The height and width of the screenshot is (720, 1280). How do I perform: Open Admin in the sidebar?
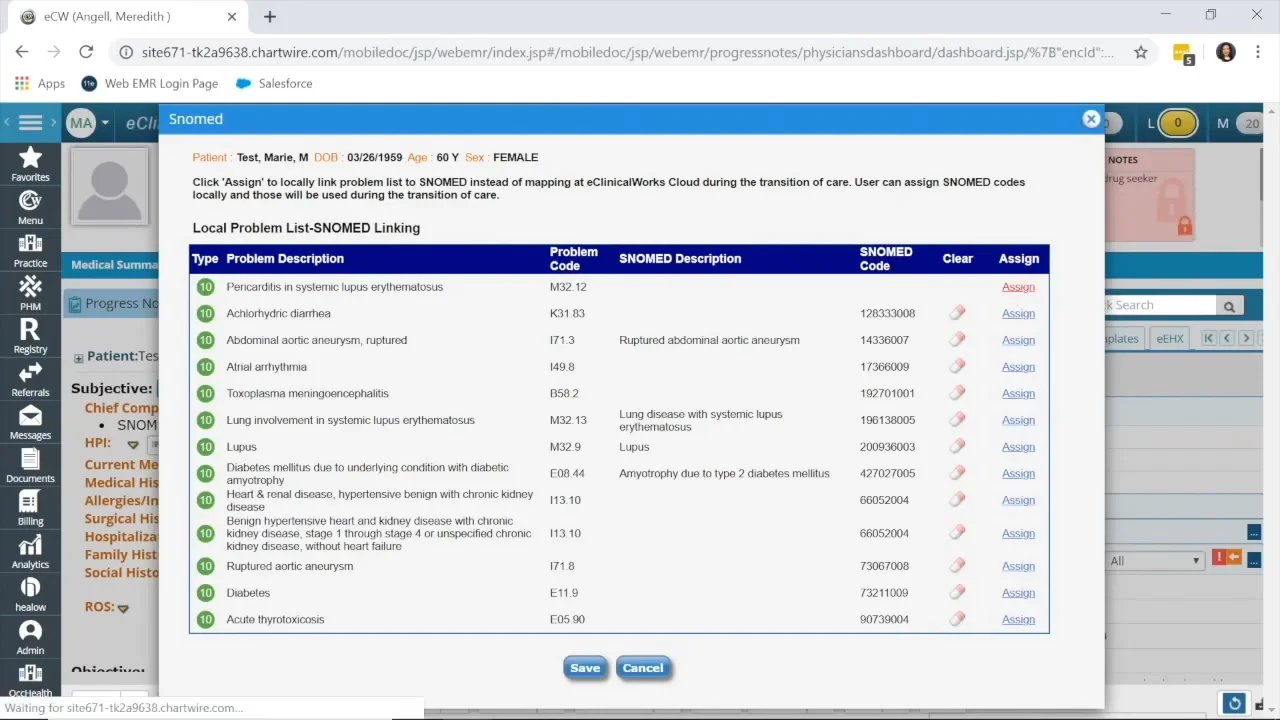pos(30,638)
